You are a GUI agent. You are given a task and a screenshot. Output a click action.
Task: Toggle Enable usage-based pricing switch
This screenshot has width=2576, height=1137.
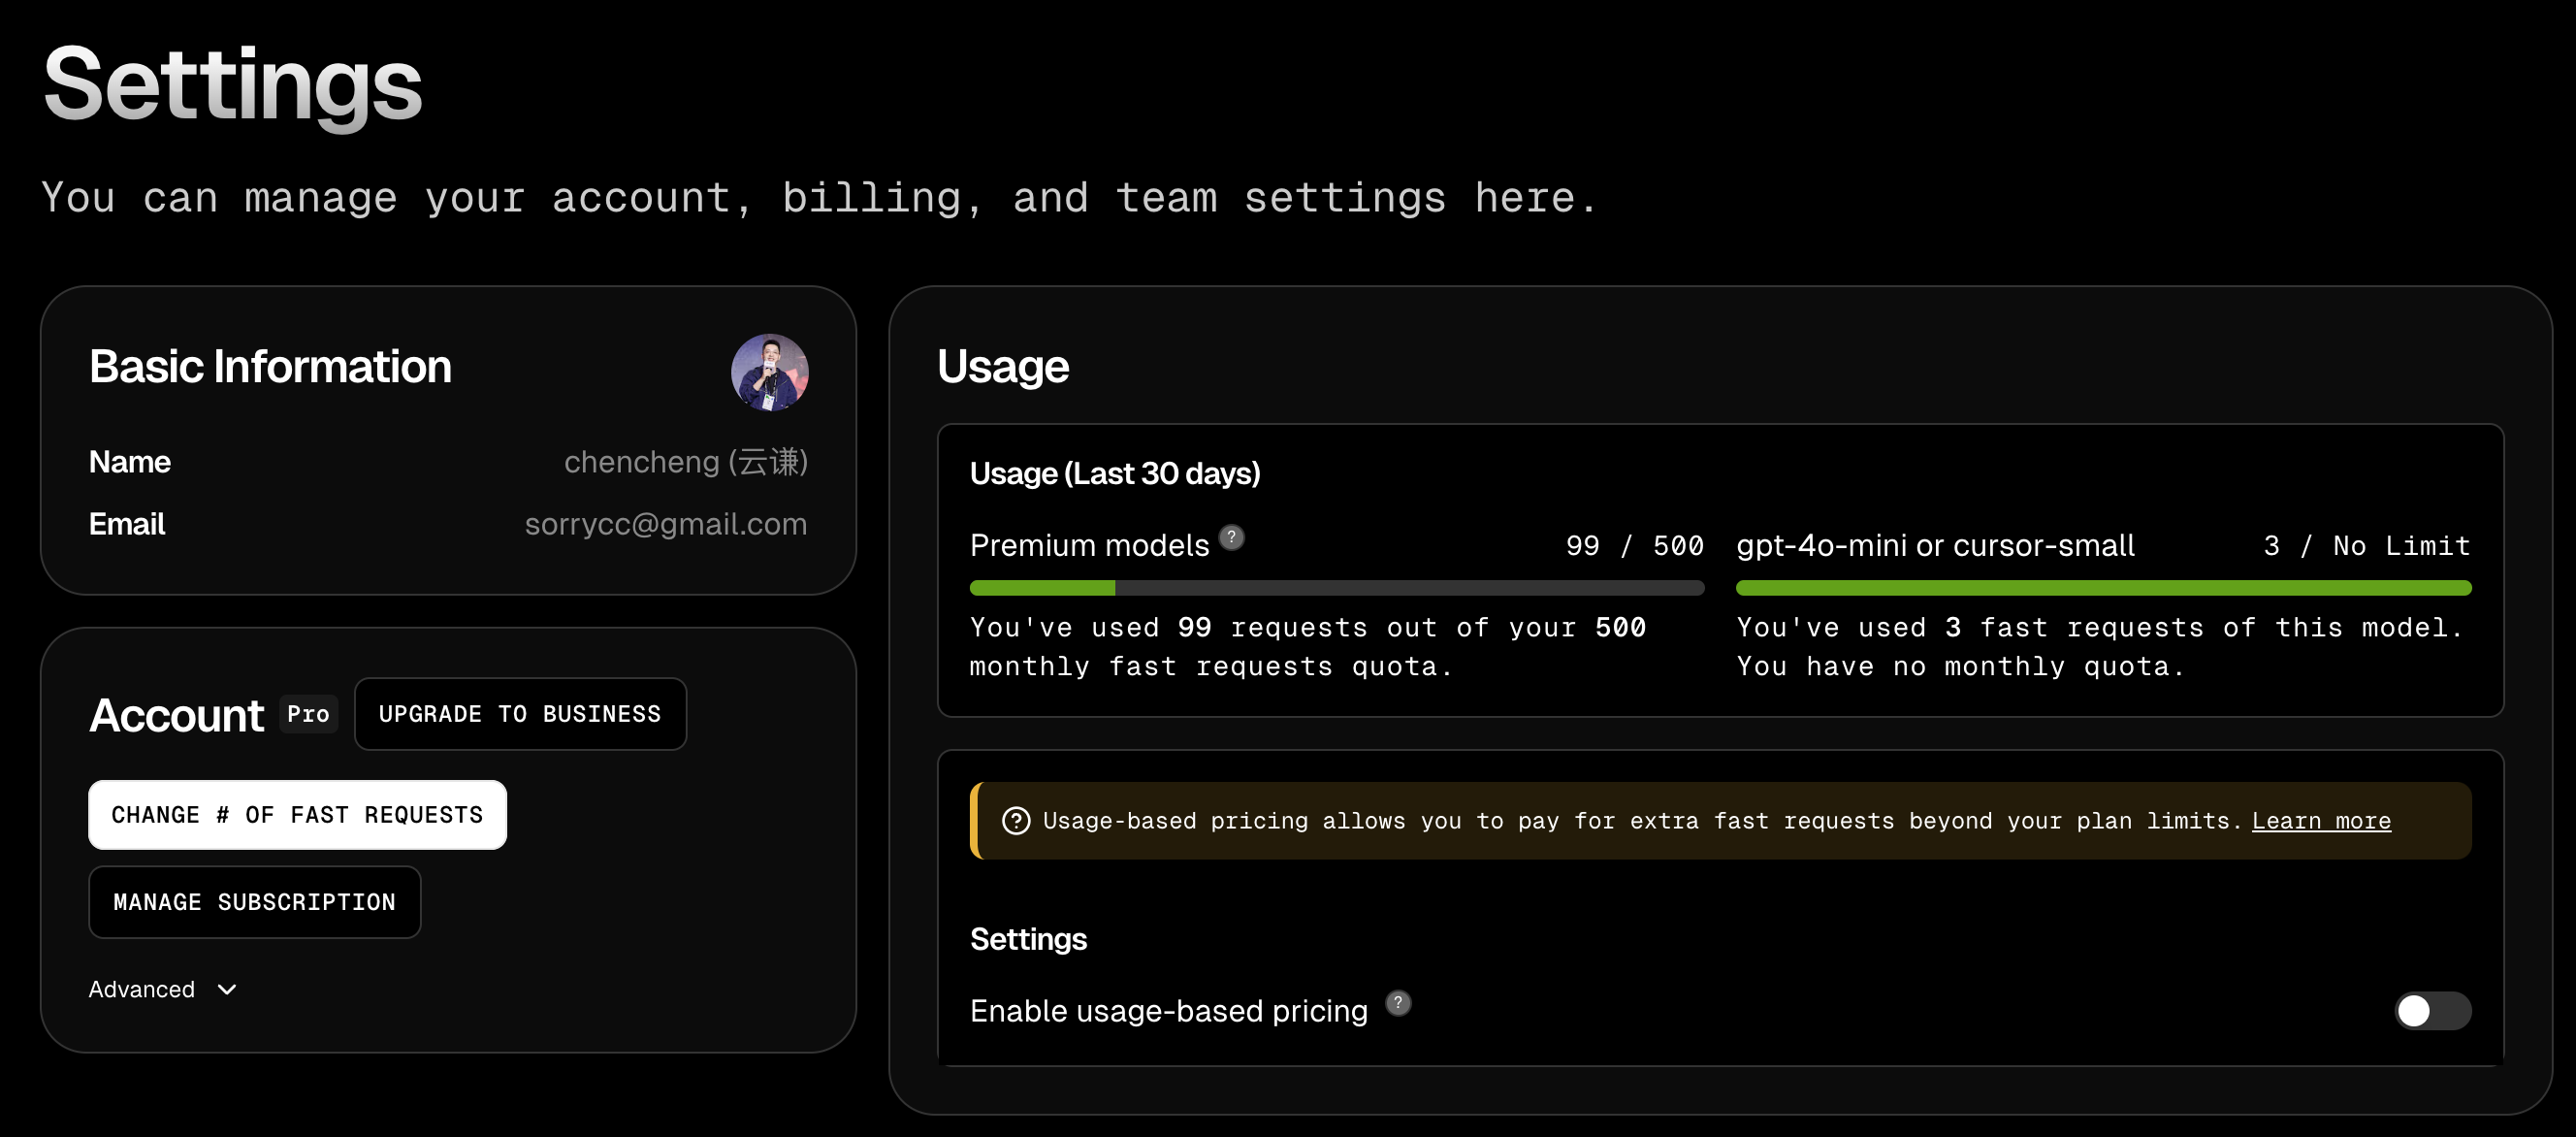pos(2432,1010)
